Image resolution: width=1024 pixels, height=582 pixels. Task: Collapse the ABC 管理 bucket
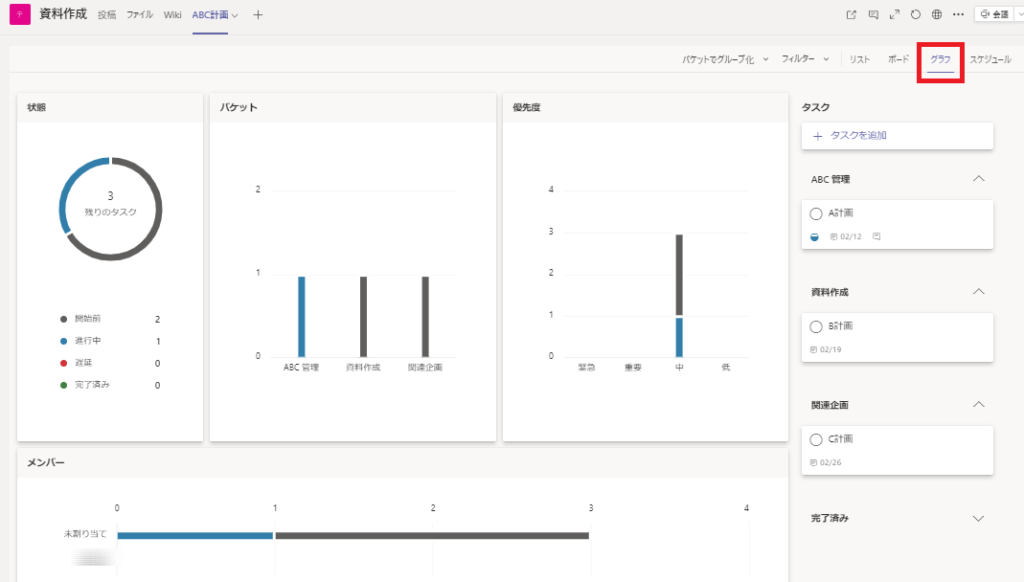point(979,179)
